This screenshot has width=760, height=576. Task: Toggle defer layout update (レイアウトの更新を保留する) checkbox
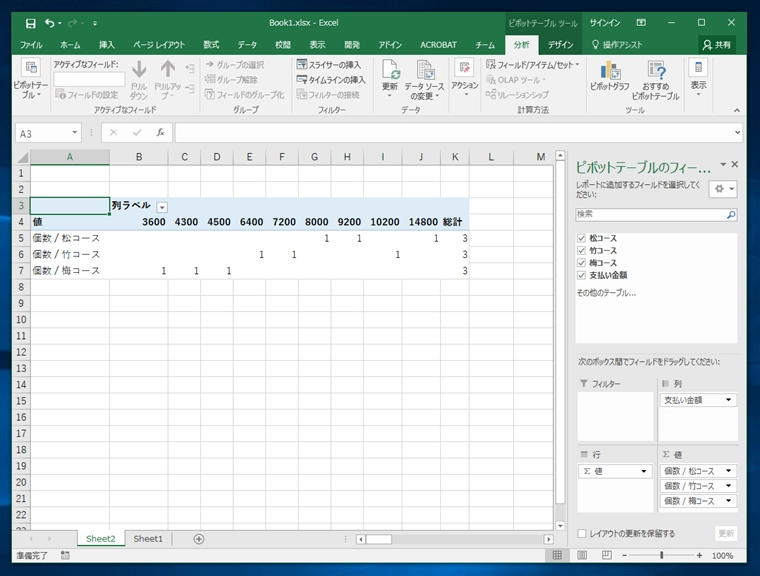pos(582,533)
